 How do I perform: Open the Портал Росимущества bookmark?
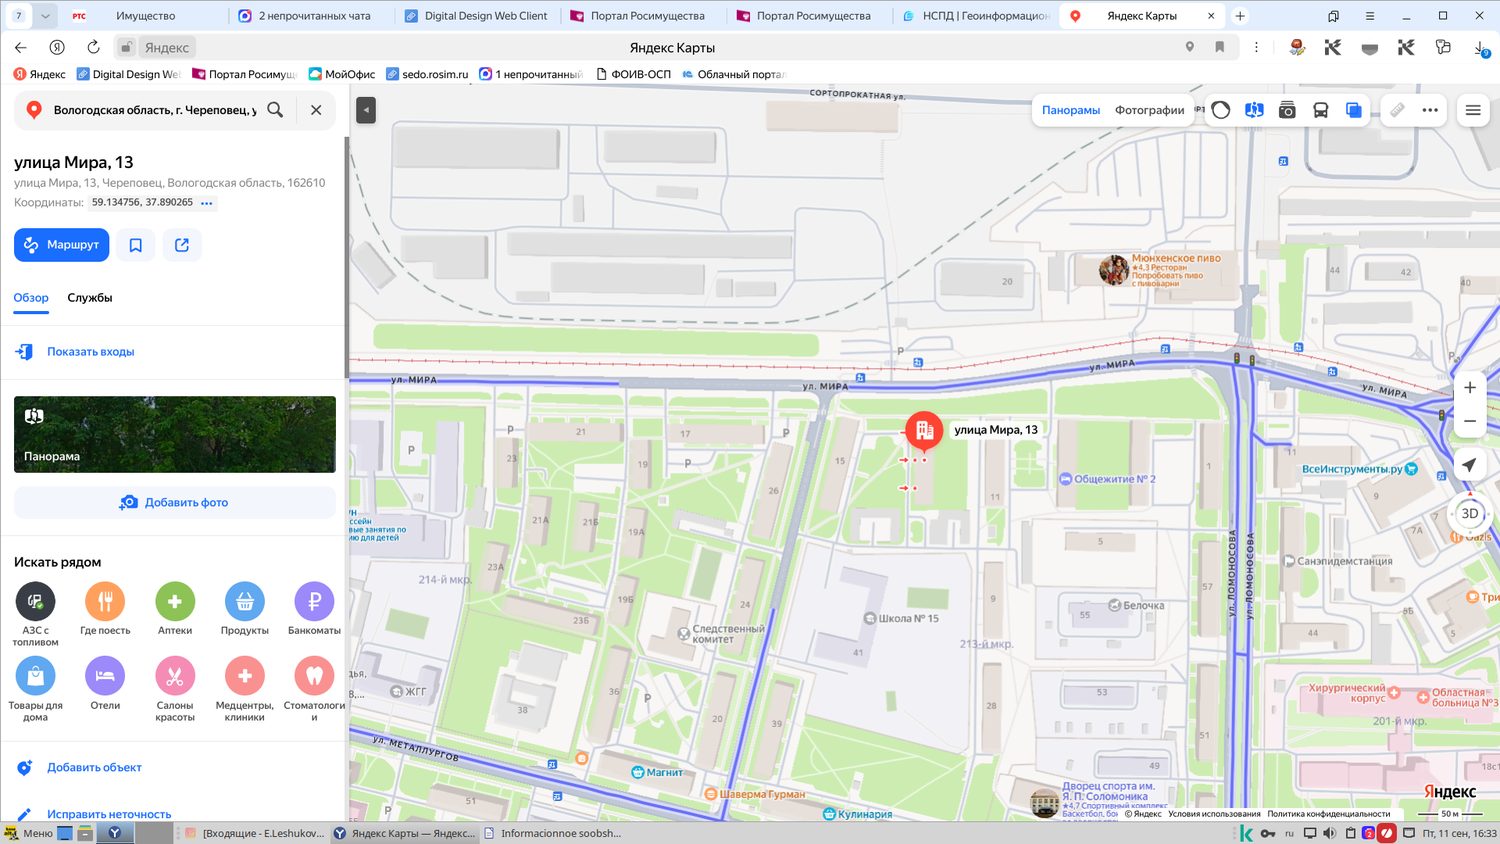(x=246, y=74)
